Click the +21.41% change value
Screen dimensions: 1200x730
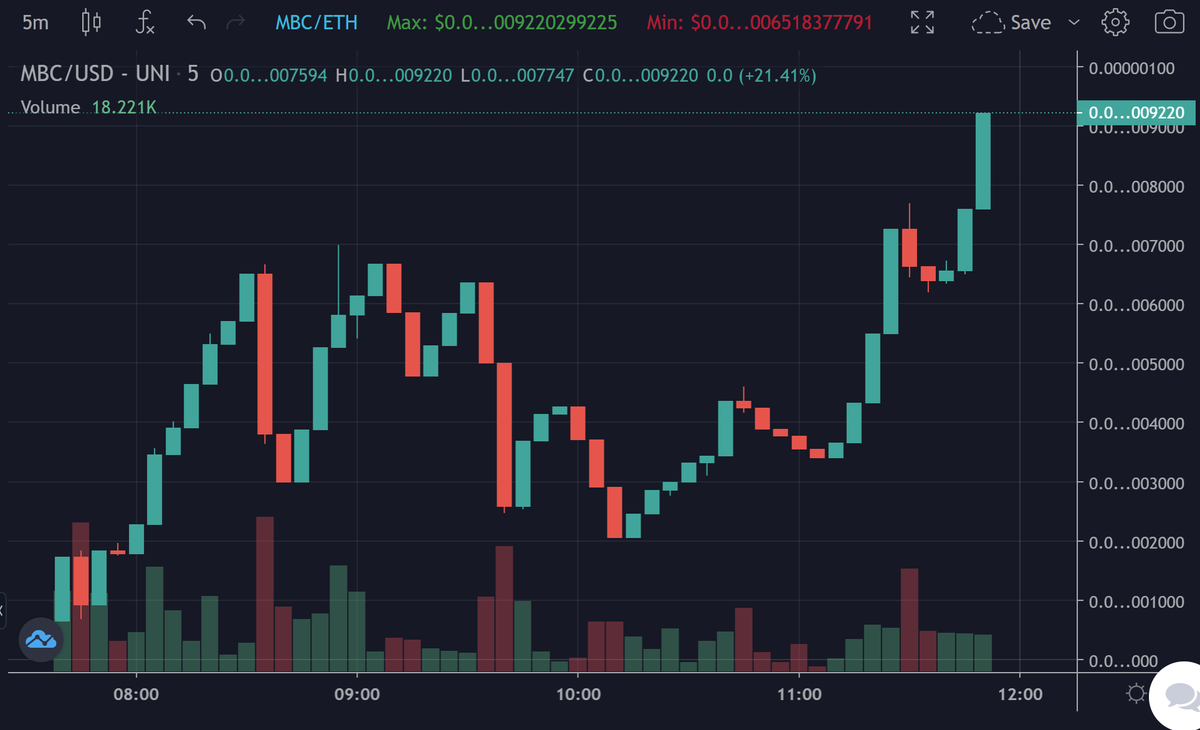(777, 75)
